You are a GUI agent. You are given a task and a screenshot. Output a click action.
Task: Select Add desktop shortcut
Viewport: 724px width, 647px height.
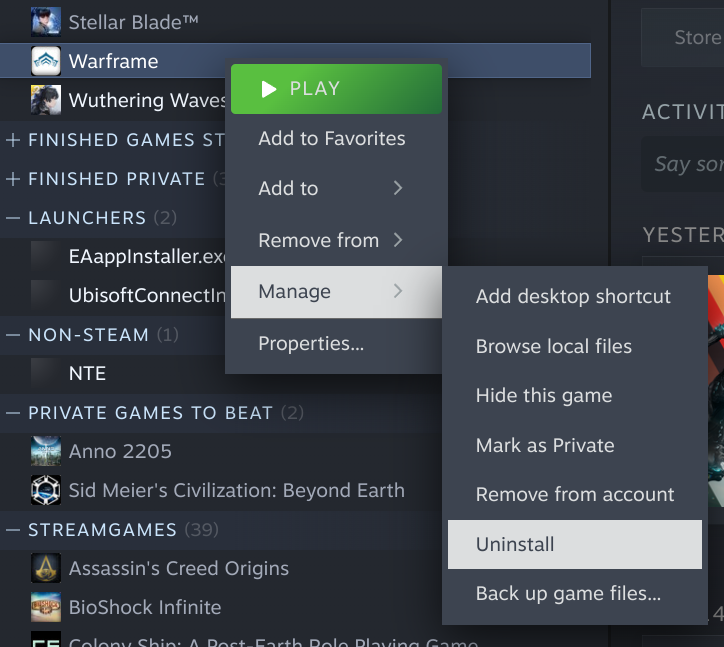coord(575,296)
